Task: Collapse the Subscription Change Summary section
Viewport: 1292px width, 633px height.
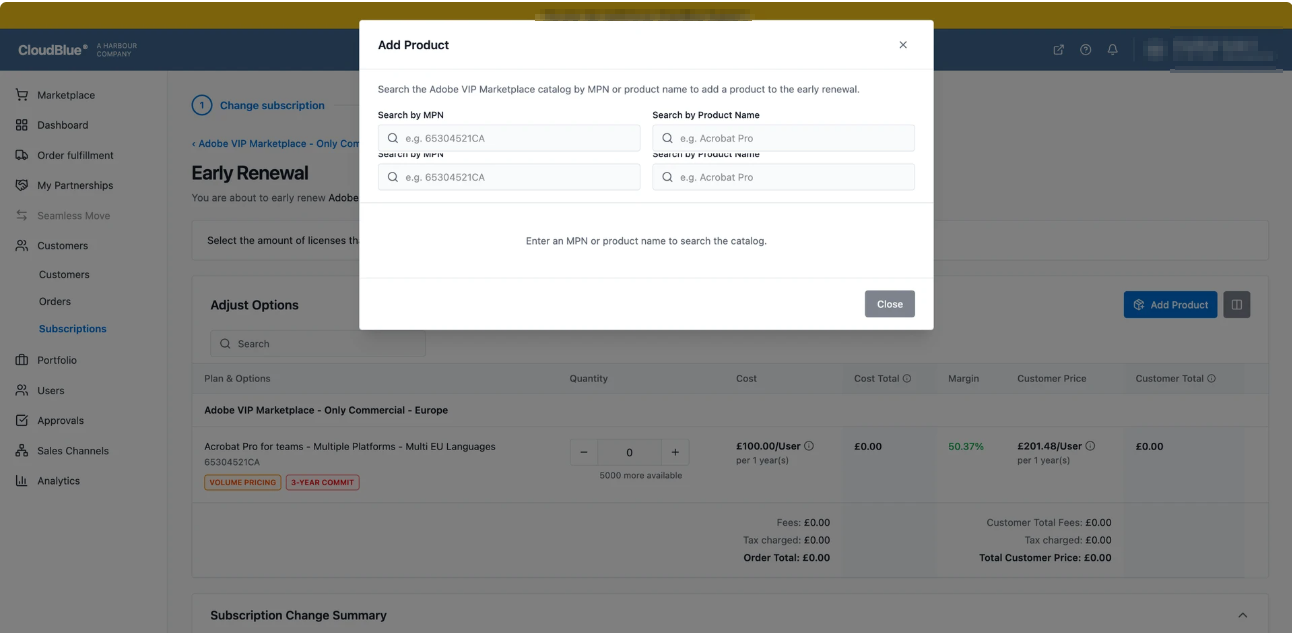Action: tap(1243, 615)
